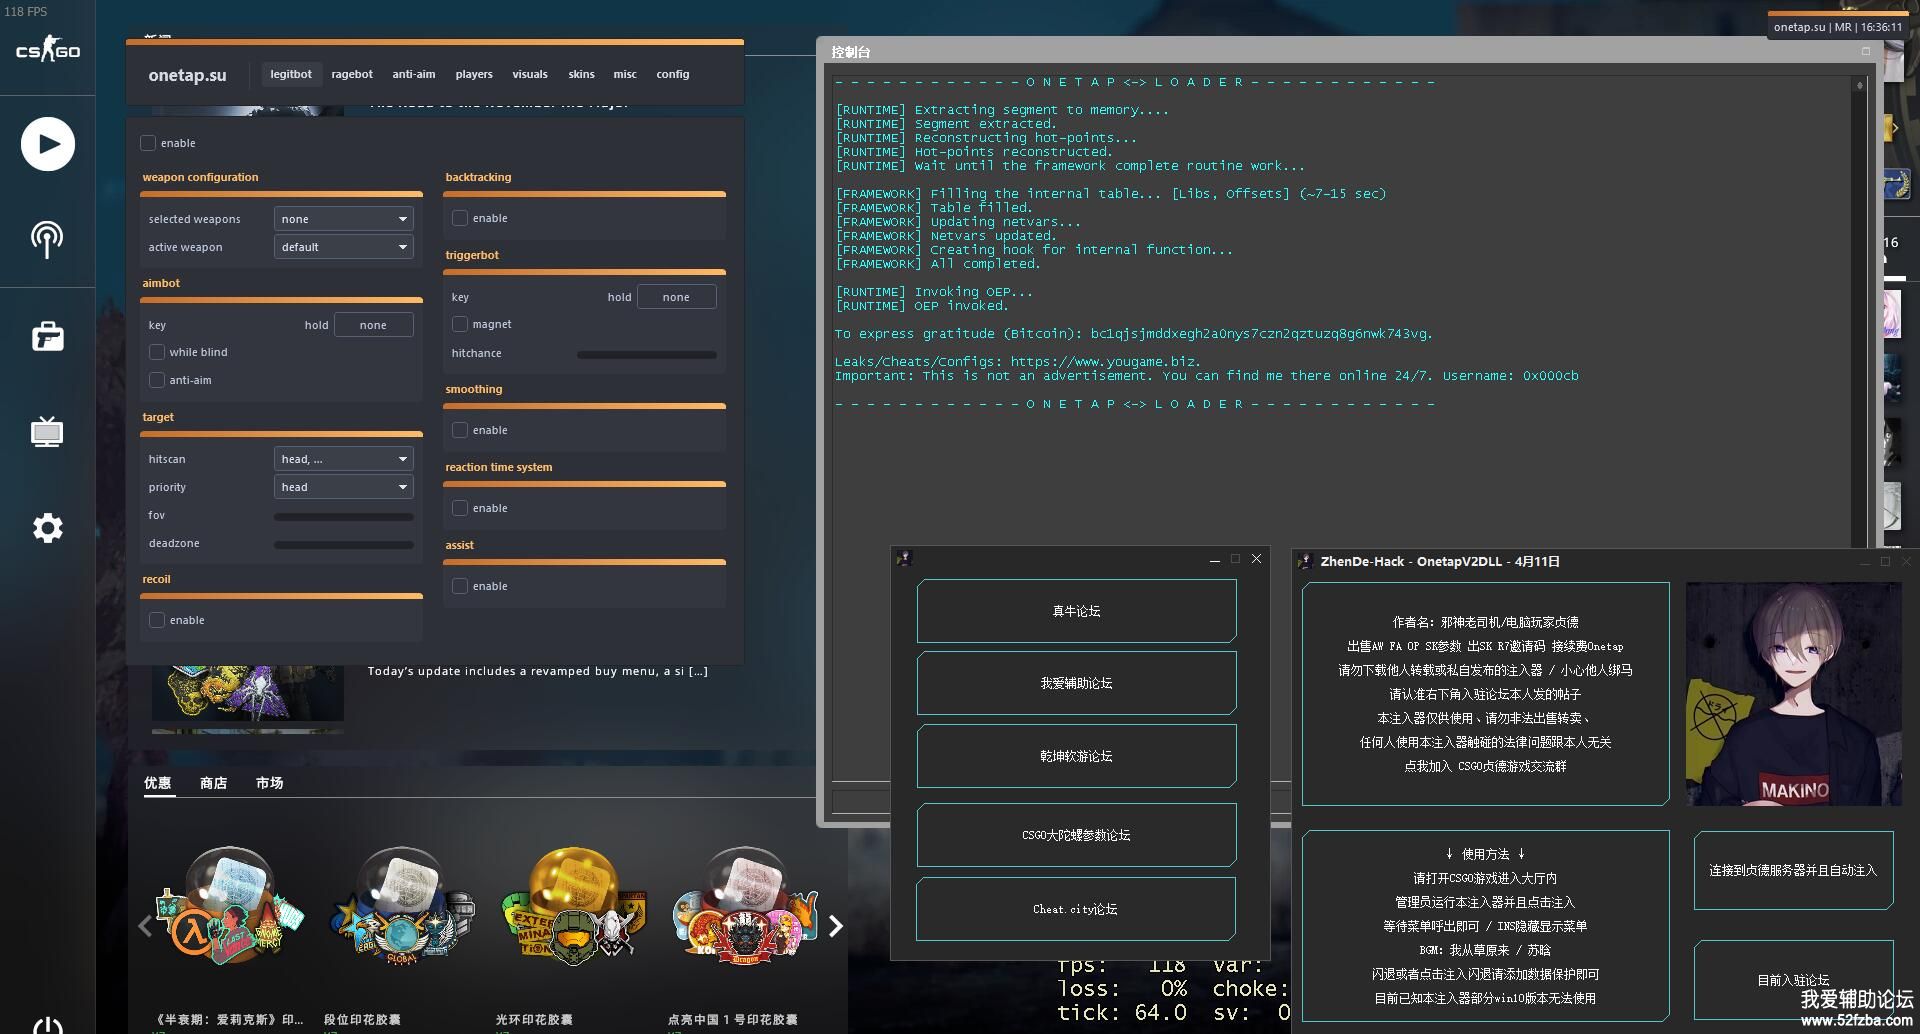Switch to the players tab

coord(474,74)
